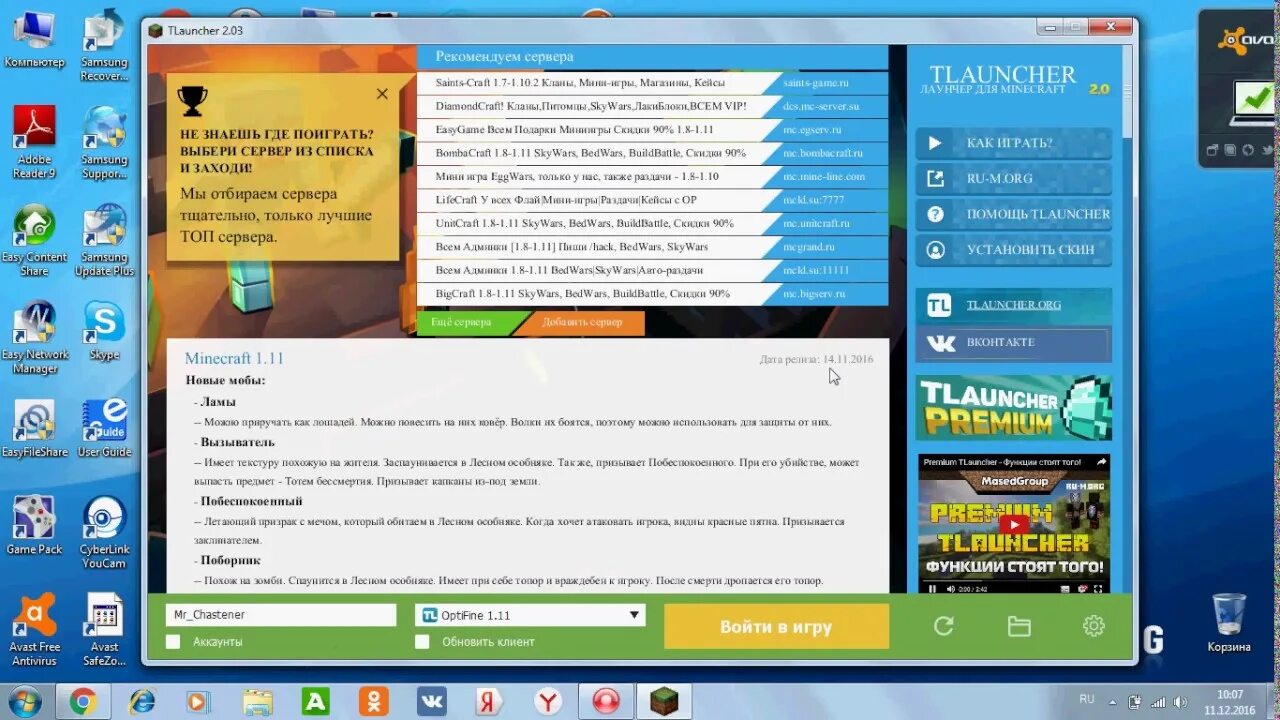Screen dimensions: 1280x720
Task: Click the nickname field Mr_Chastener
Action: 281,615
